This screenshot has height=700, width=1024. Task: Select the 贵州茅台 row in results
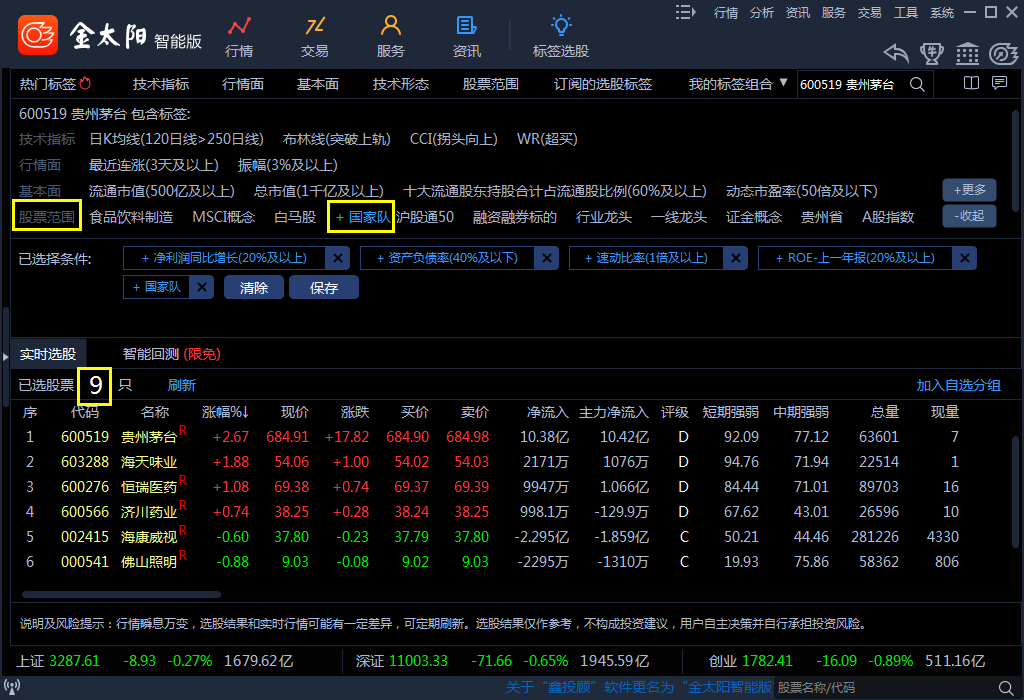(x=511, y=436)
